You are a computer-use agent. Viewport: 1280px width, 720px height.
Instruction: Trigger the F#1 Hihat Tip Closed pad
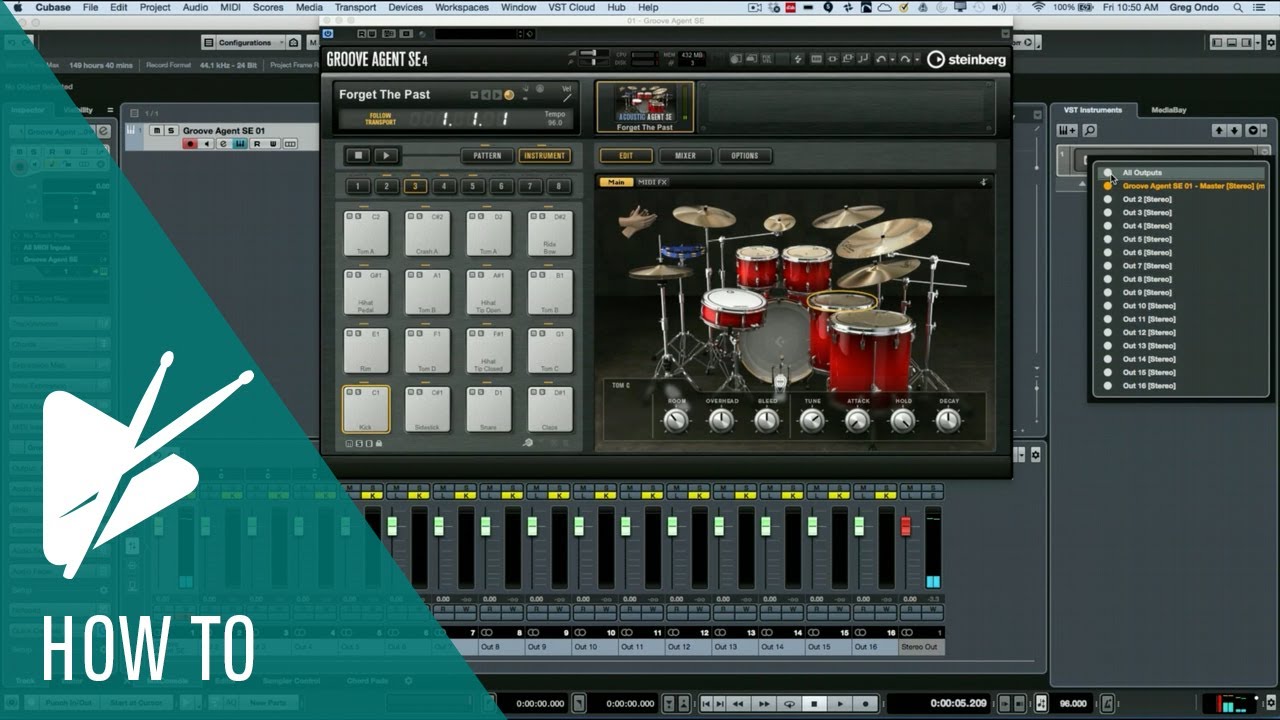click(x=488, y=351)
